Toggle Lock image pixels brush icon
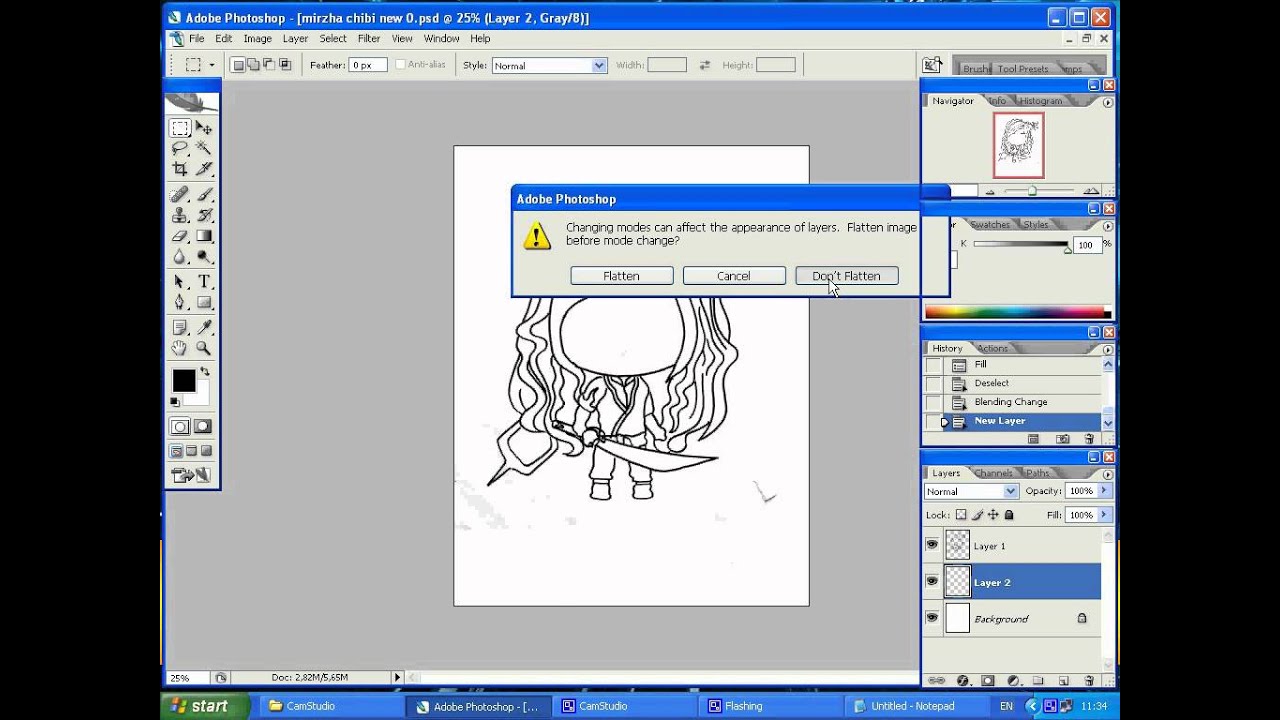Screen dimensions: 1280x720 click(x=978, y=515)
